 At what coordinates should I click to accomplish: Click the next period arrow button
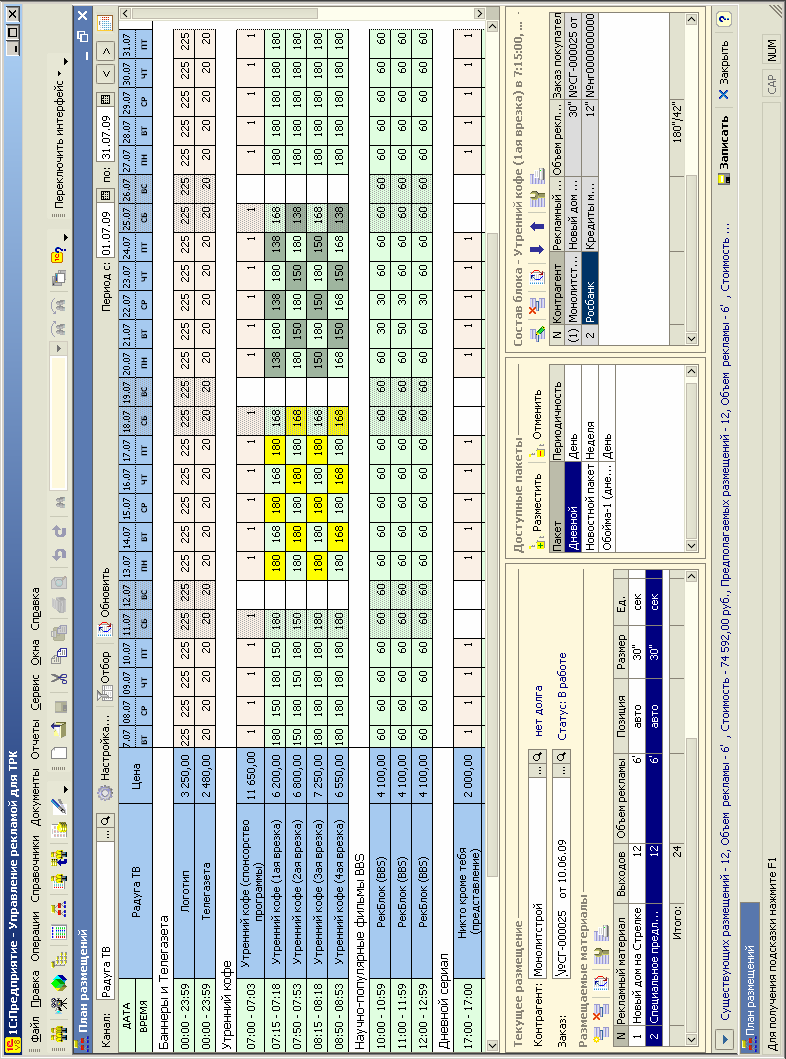point(105,50)
